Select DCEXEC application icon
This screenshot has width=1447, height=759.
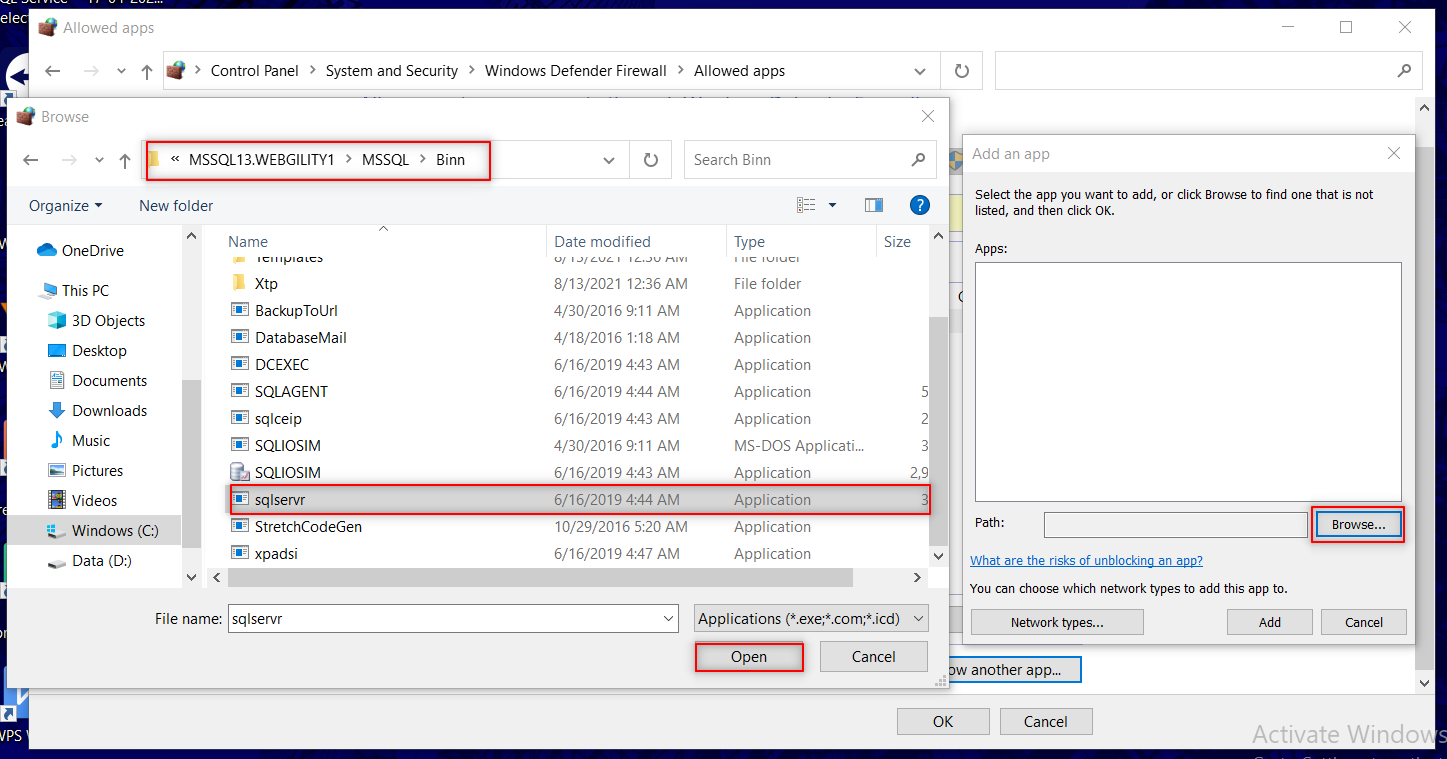click(x=239, y=365)
